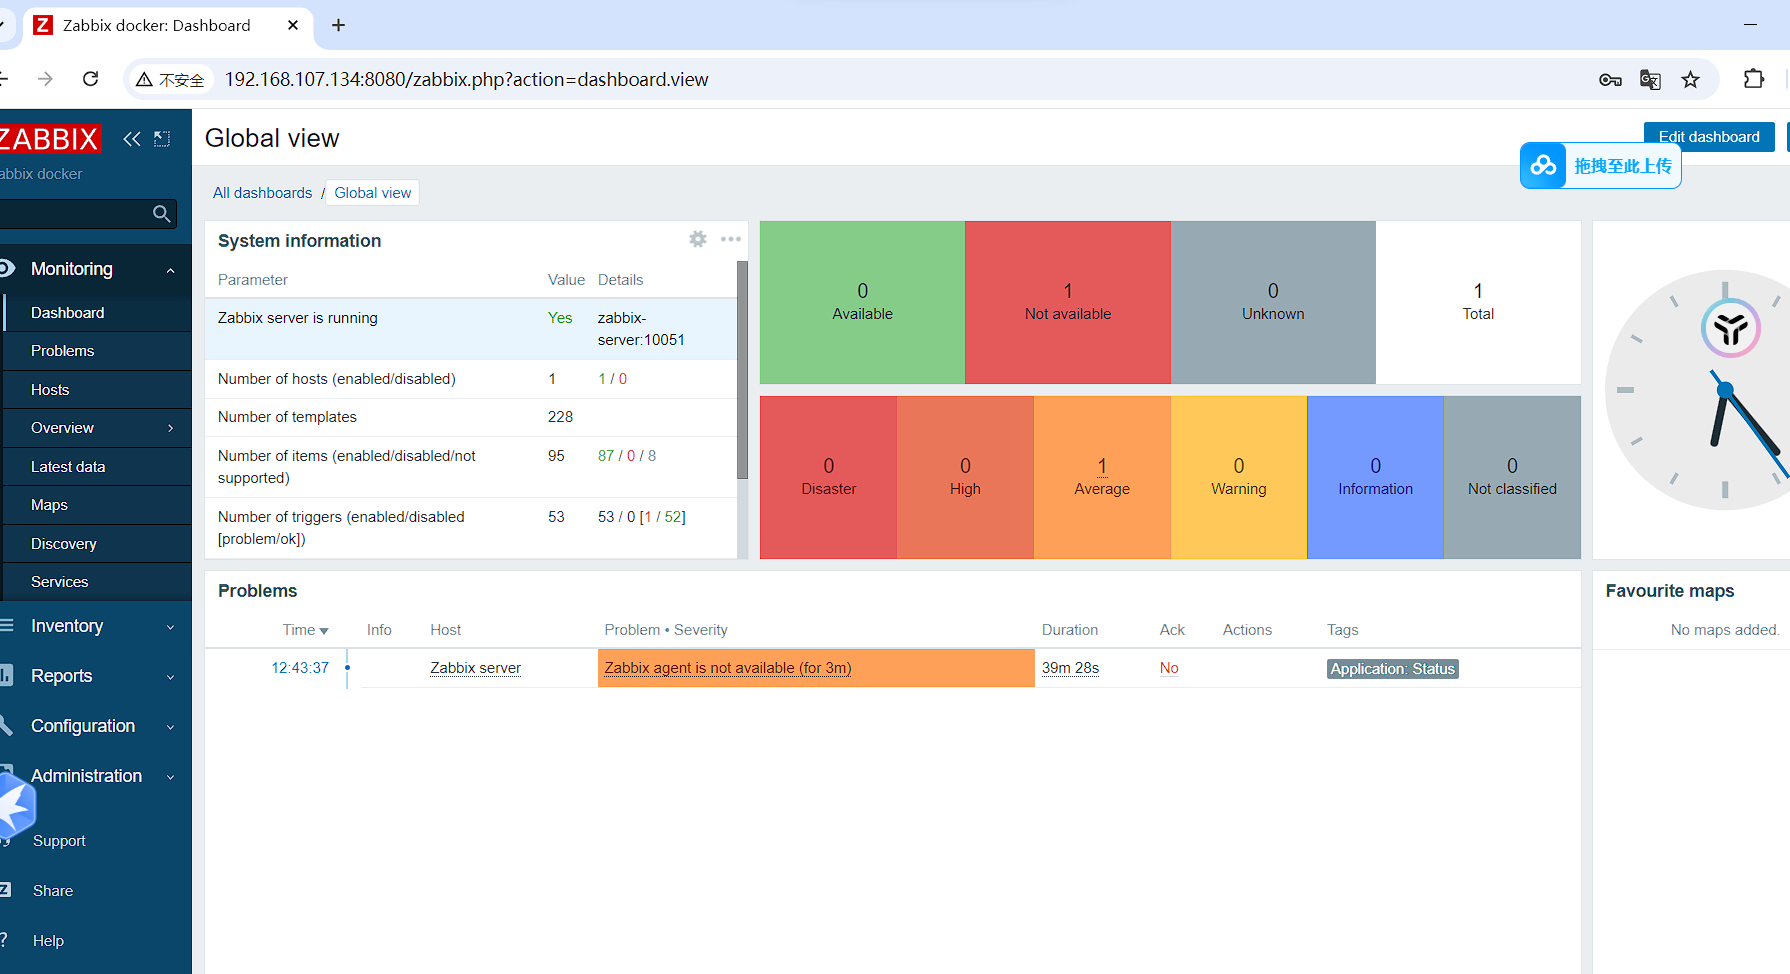Open the 'Zabbix agent is not available' problem

(728, 668)
